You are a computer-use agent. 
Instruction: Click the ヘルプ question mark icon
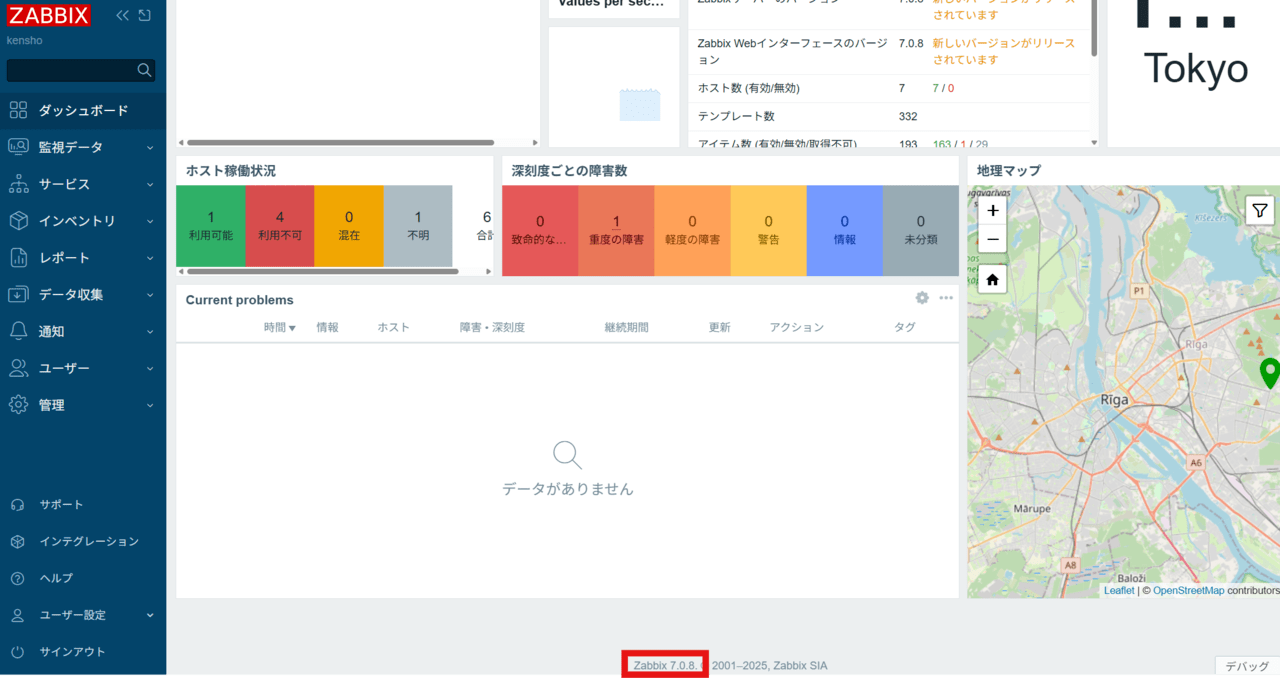click(x=17, y=578)
